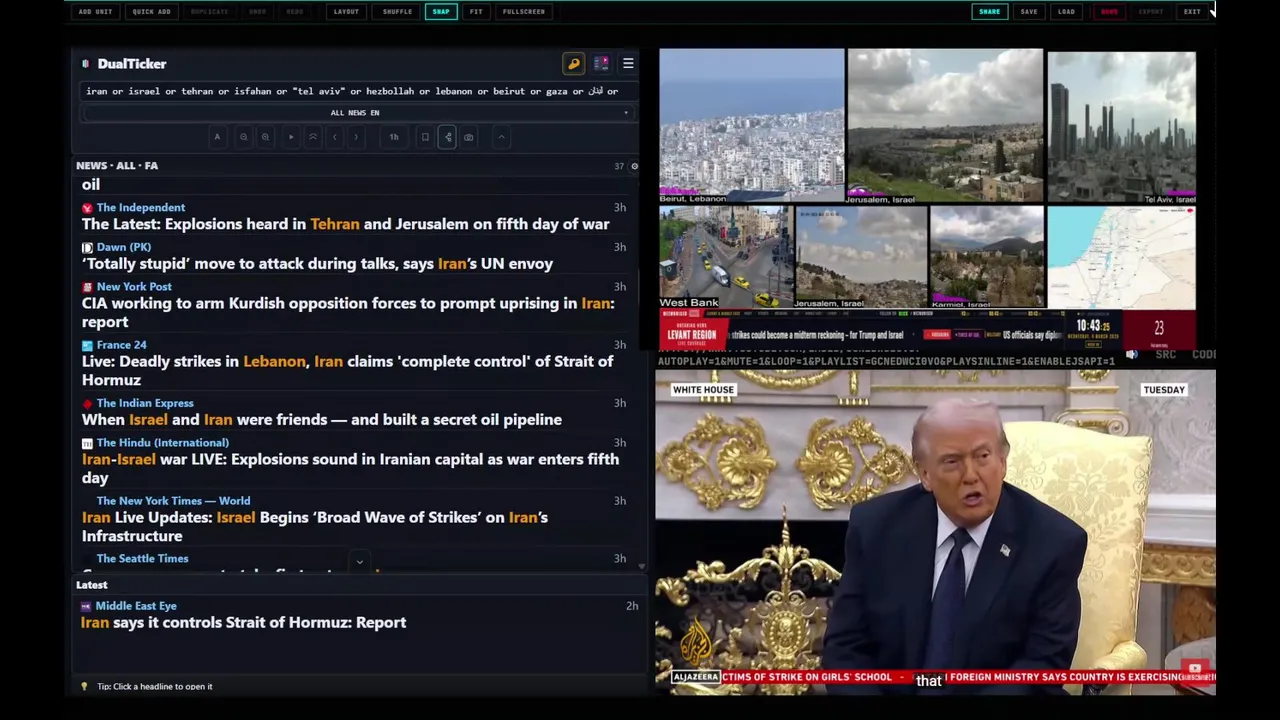Click the font size 'A' icon
Viewport: 1280px width, 720px height.
[x=217, y=137]
